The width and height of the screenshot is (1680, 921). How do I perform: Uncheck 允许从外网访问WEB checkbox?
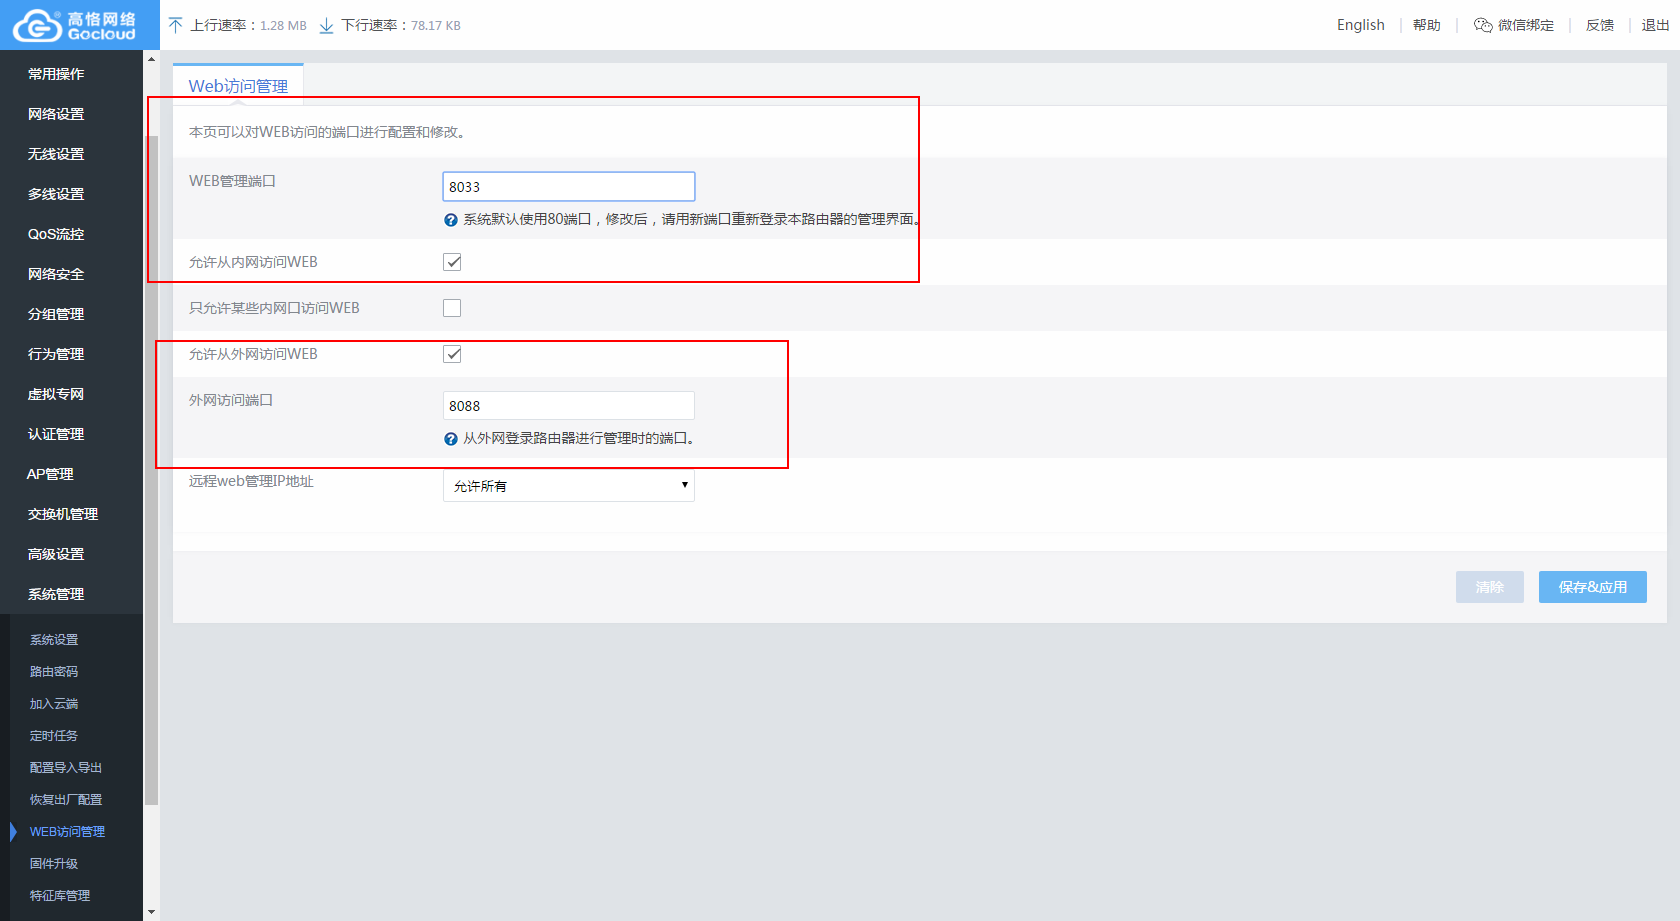coord(452,354)
